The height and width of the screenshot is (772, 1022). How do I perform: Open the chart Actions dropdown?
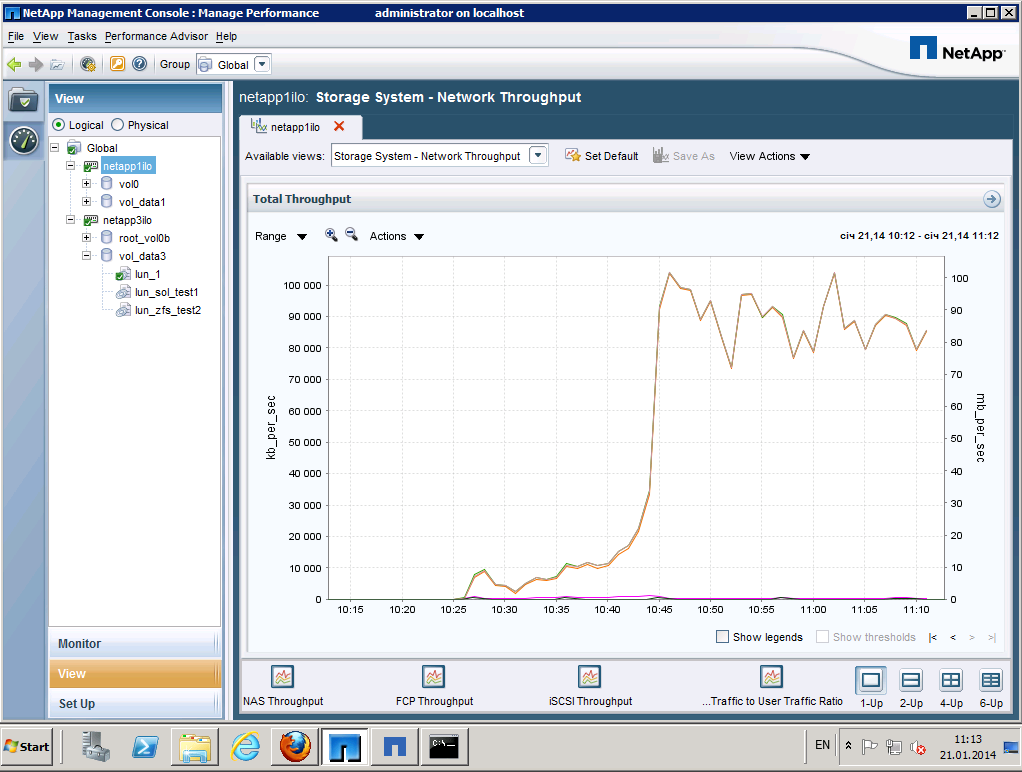tap(396, 236)
